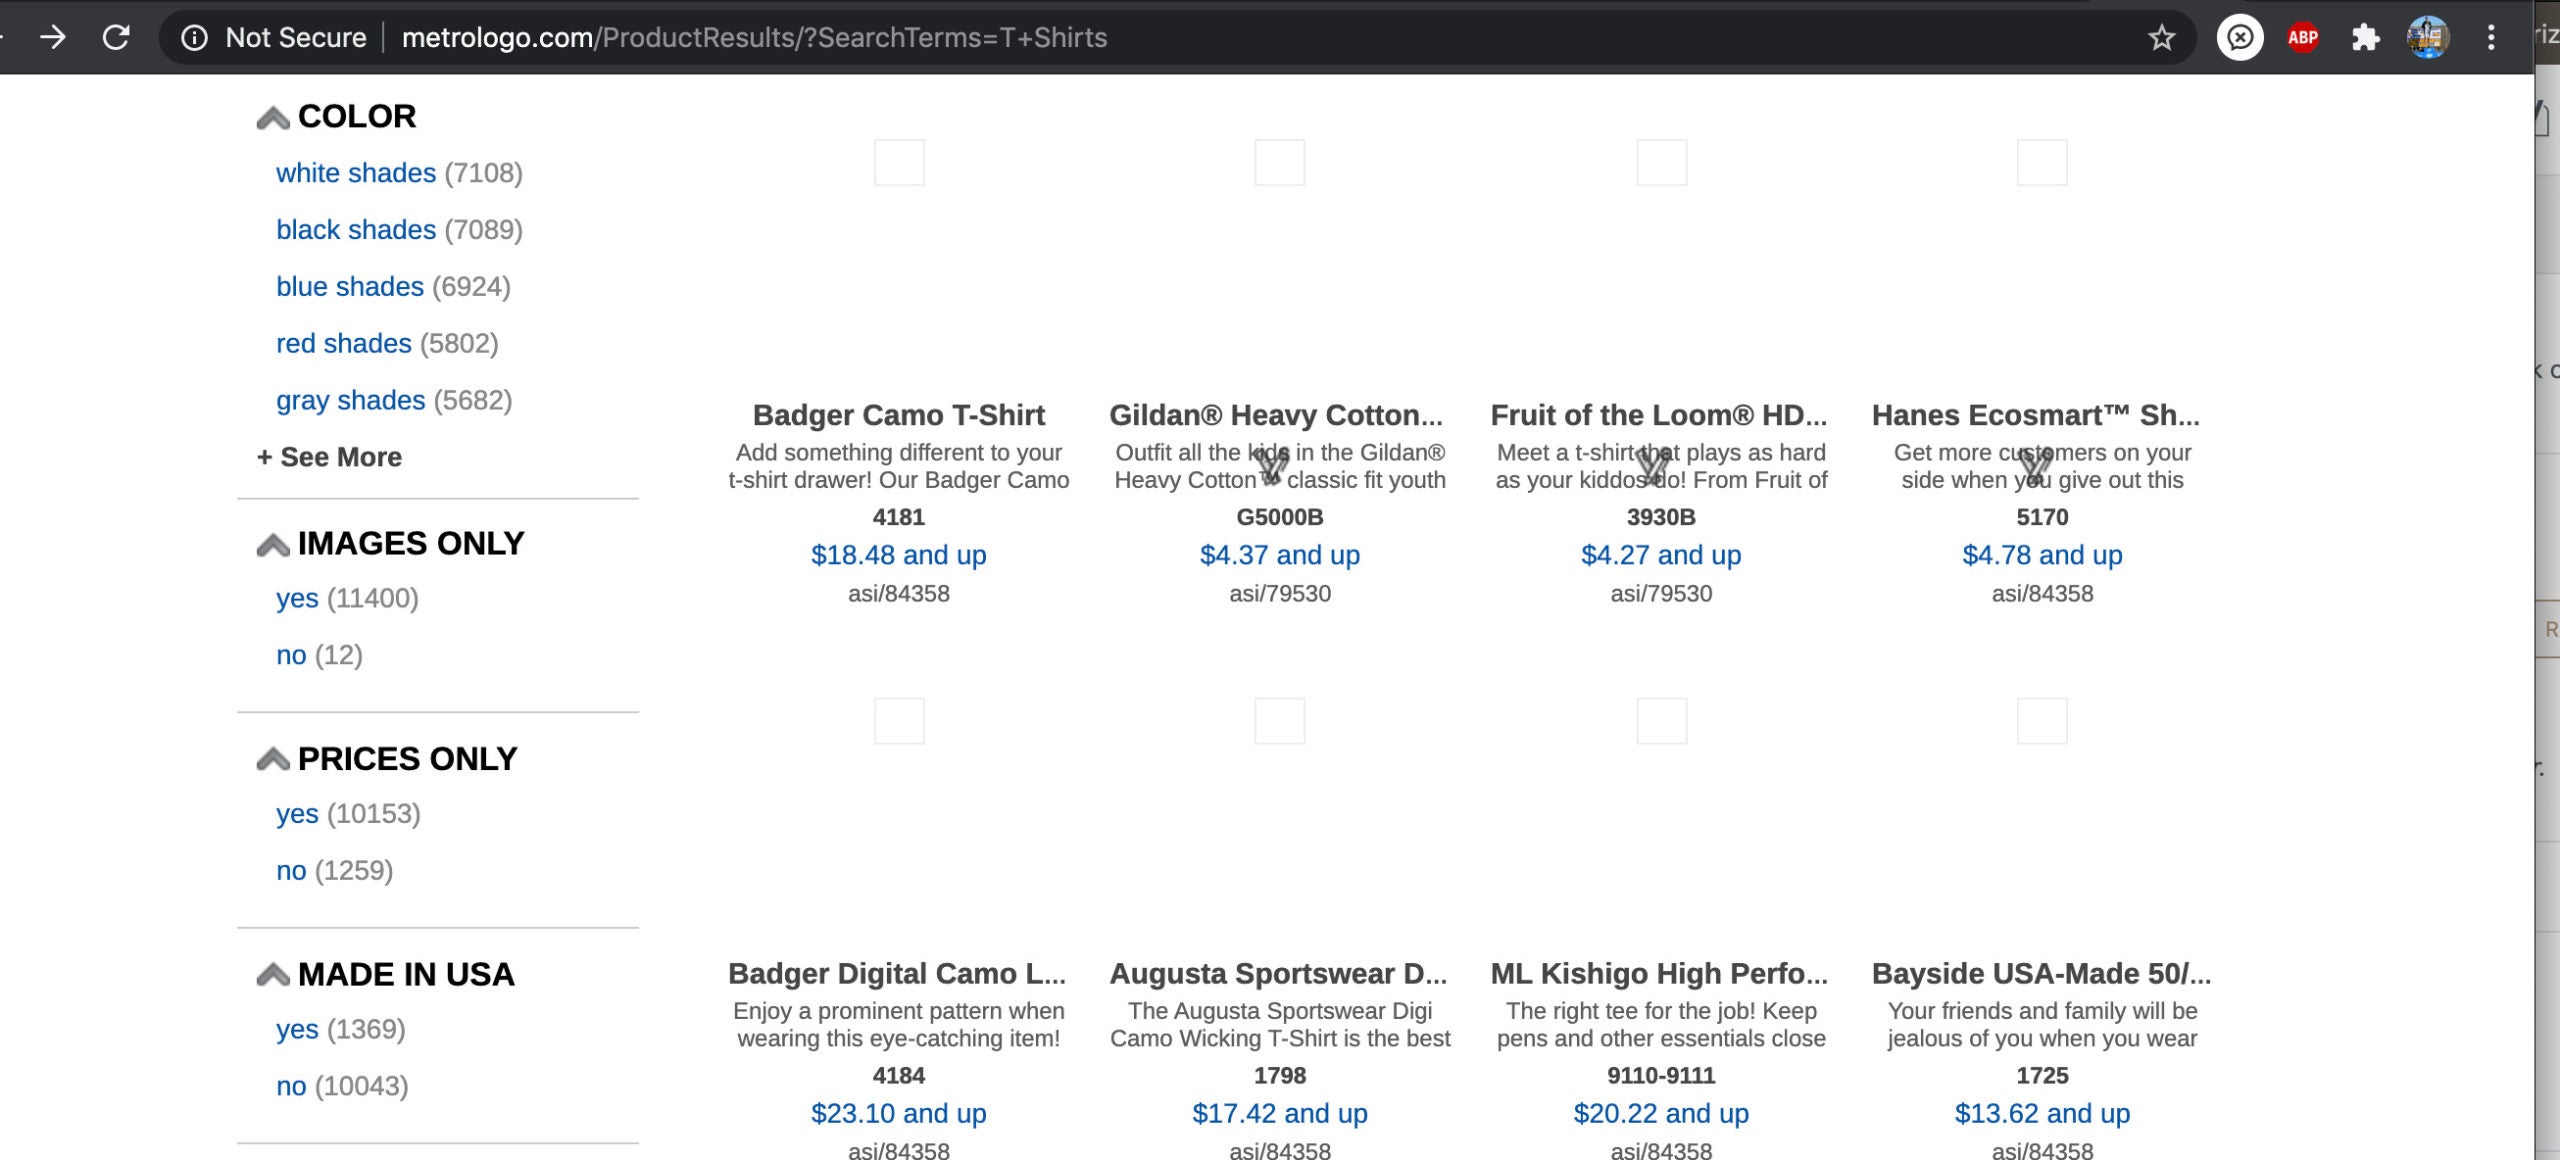Screen dimensions: 2560x1160
Task: Open Hanes Ecosmart product title
Action: pos(2036,415)
